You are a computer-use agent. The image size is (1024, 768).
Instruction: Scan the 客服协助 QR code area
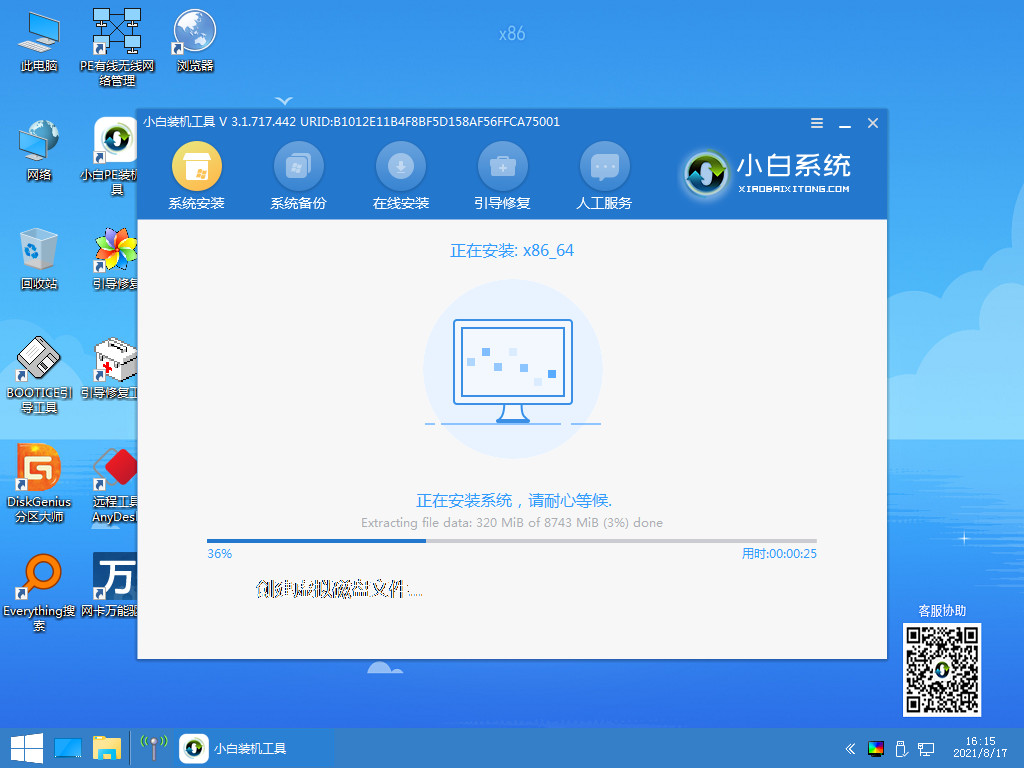pos(941,670)
